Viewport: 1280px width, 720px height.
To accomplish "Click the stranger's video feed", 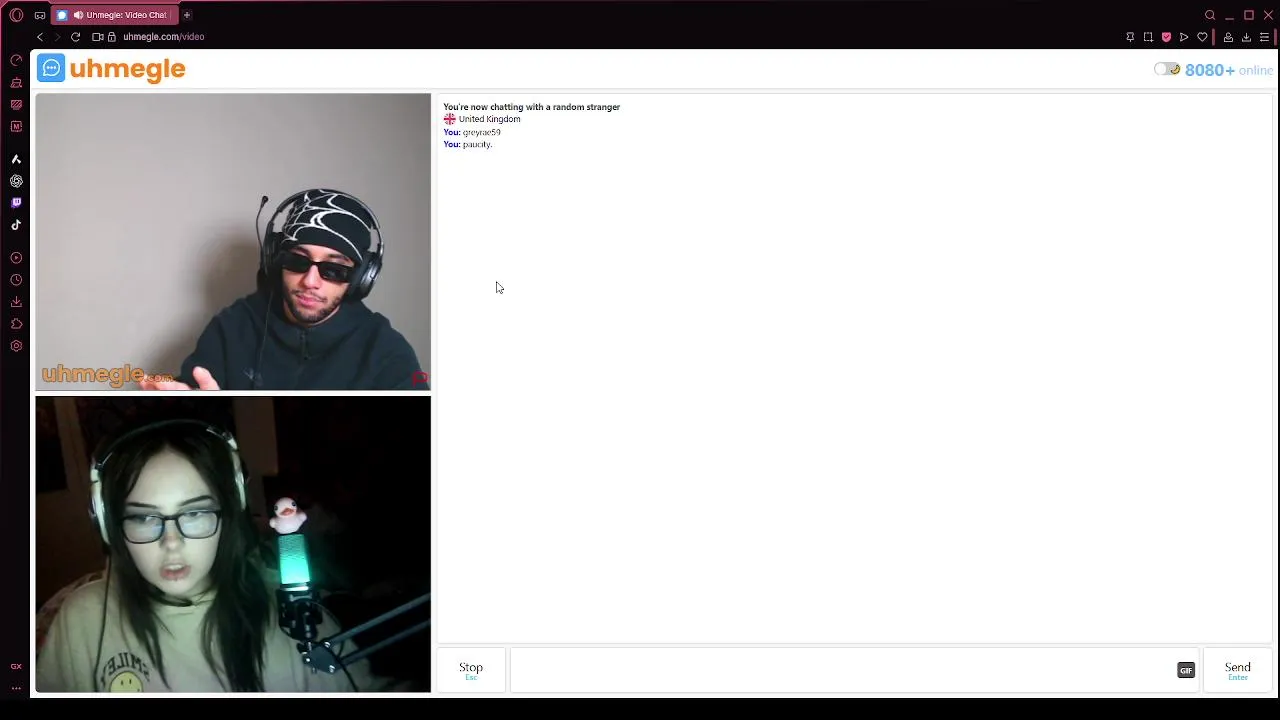I will coord(233,242).
